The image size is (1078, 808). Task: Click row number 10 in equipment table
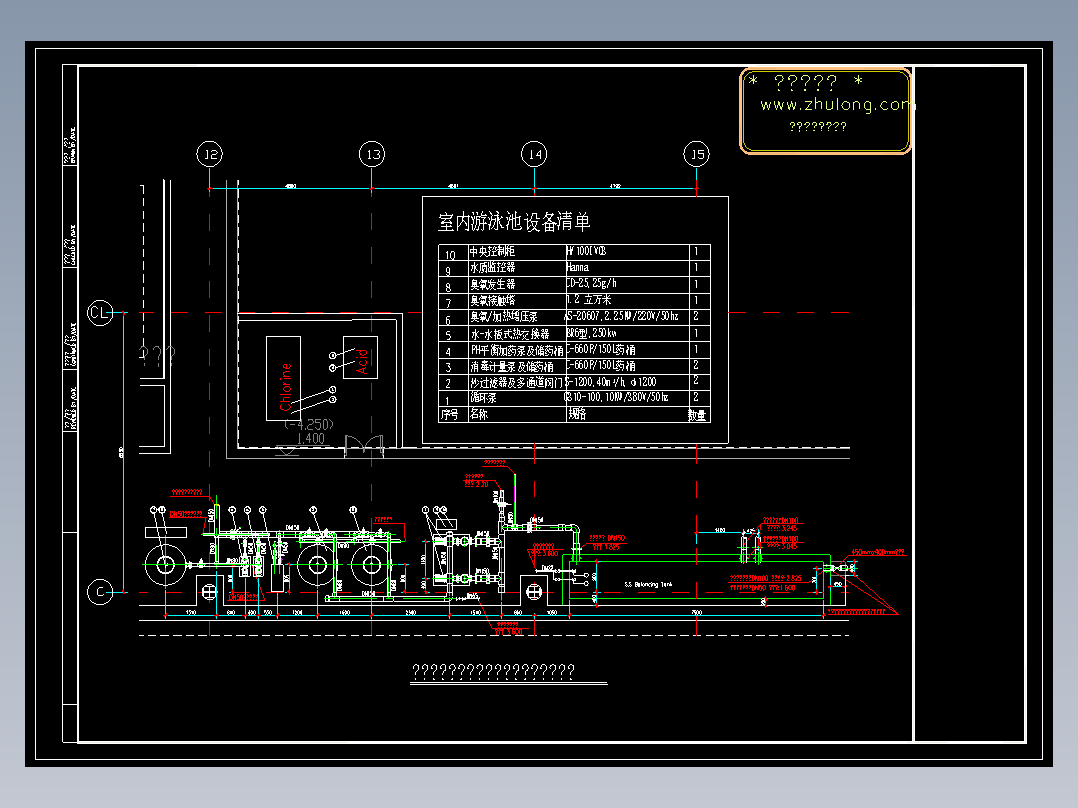(x=450, y=255)
